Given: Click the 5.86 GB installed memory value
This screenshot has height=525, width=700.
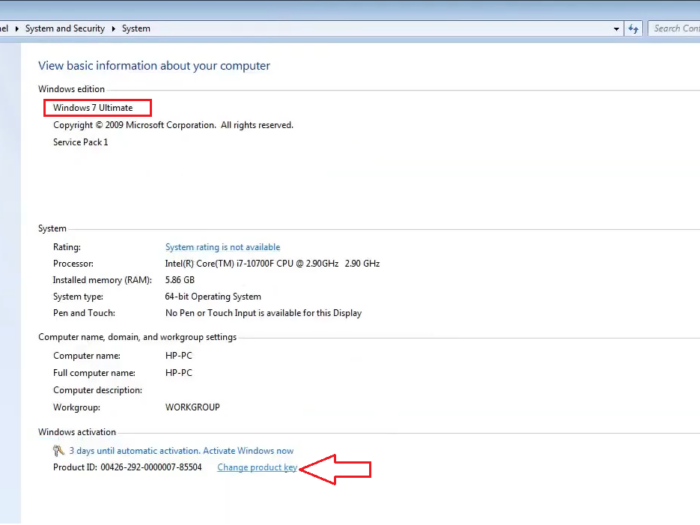Looking at the screenshot, I should pos(180,280).
